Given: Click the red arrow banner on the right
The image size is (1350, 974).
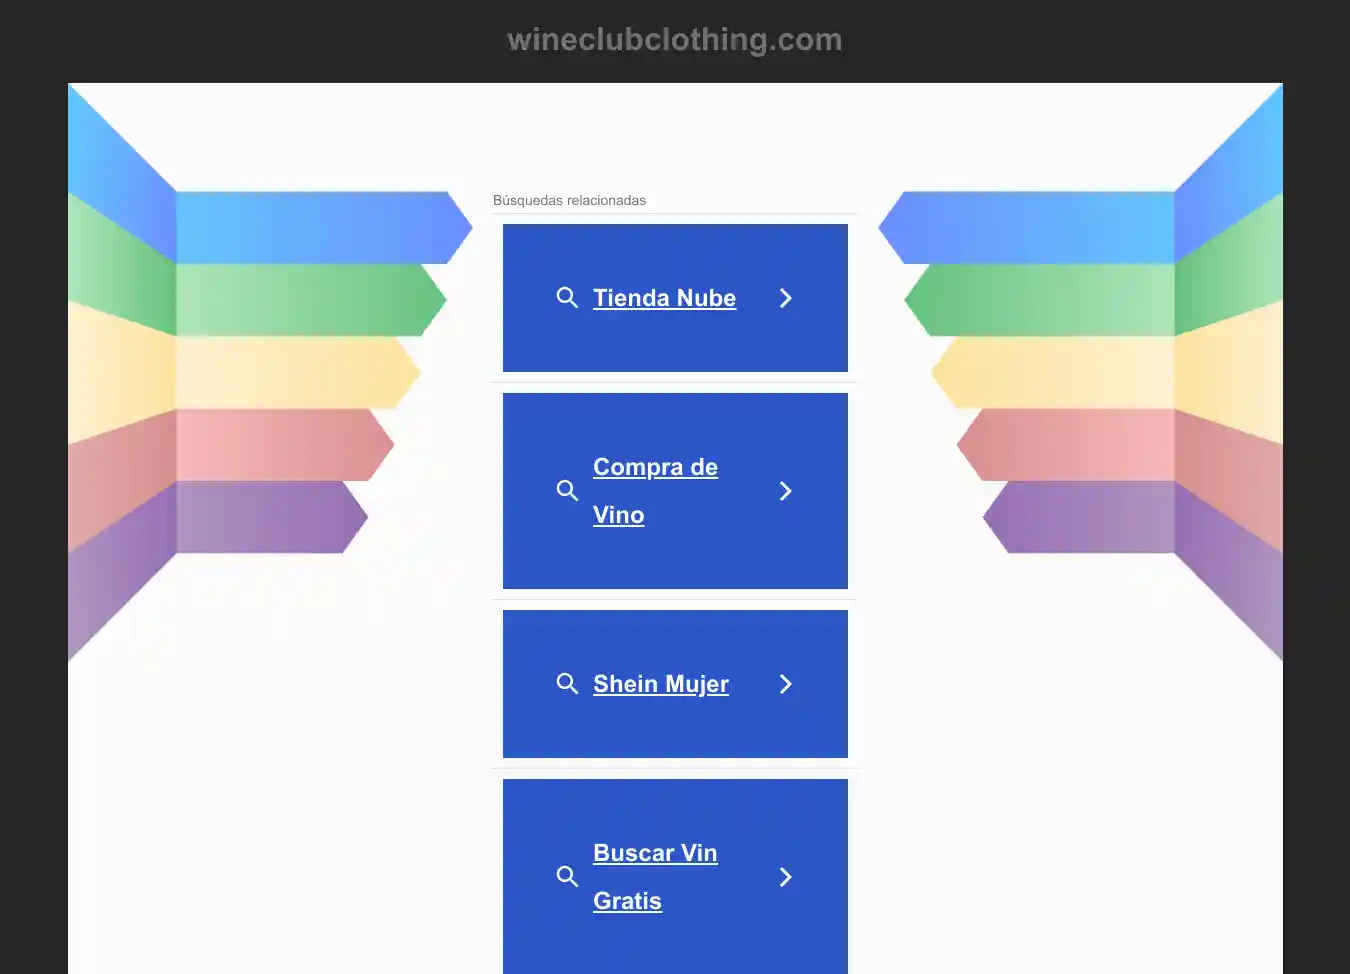Looking at the screenshot, I should 1065,444.
